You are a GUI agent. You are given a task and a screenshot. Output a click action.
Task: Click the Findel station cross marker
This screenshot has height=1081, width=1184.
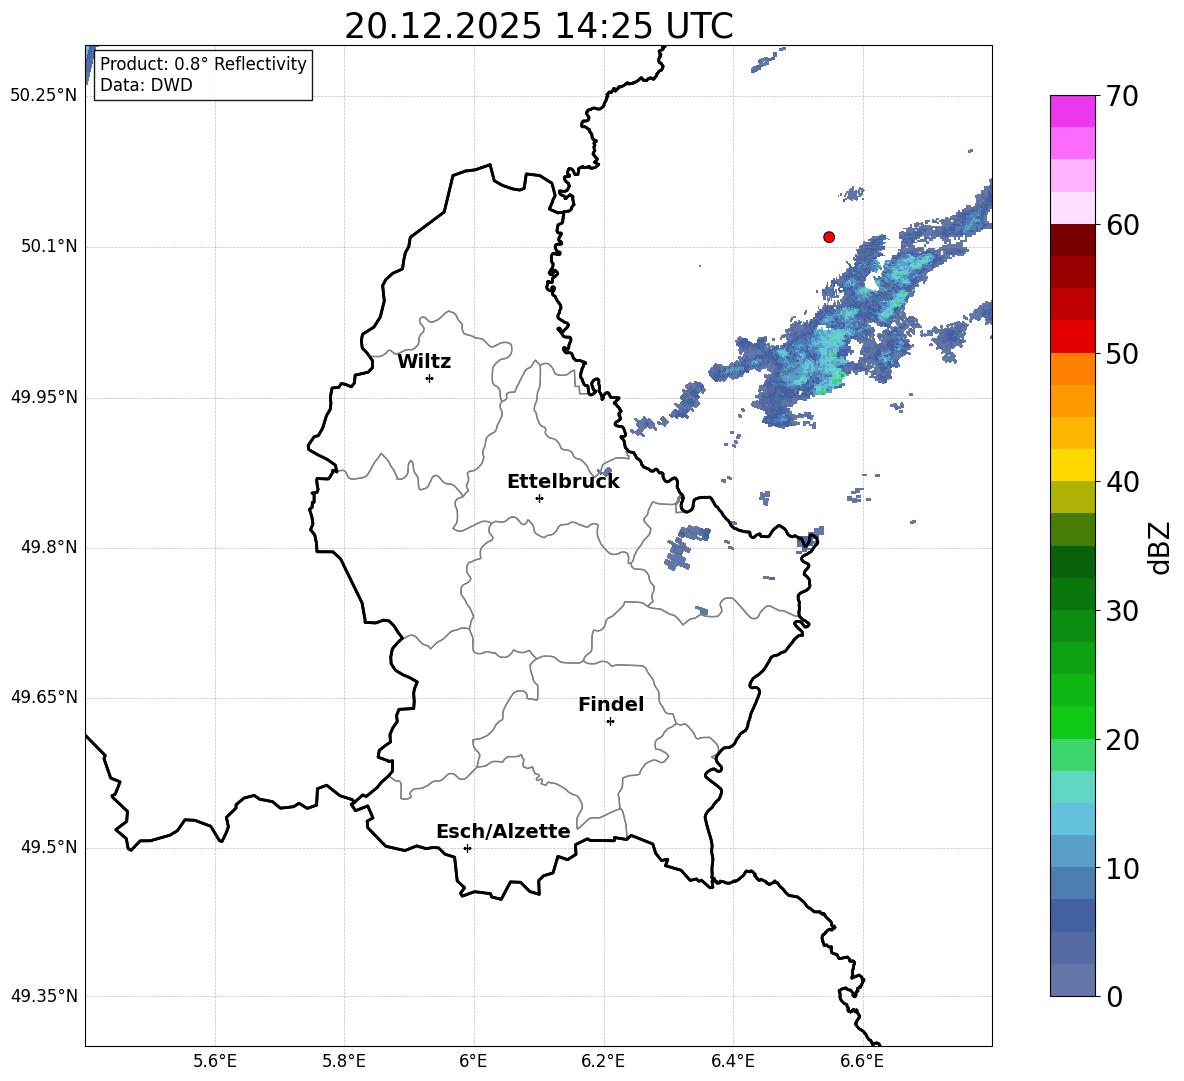tap(610, 722)
